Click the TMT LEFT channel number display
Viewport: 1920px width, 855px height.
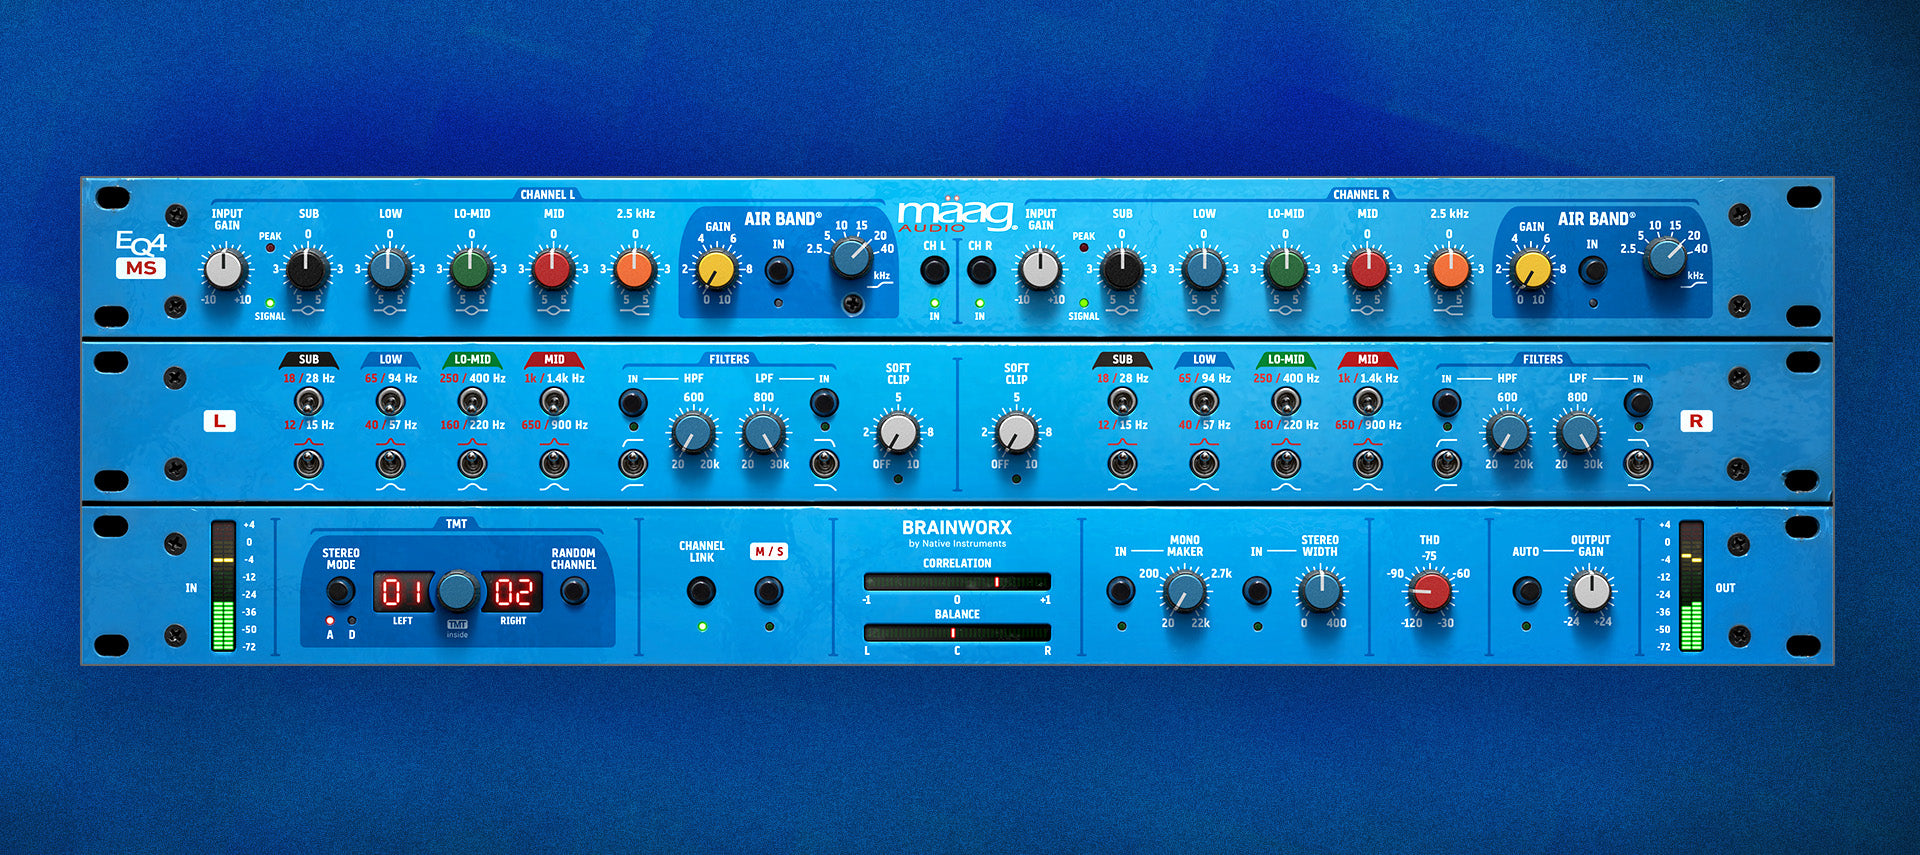click(x=402, y=592)
